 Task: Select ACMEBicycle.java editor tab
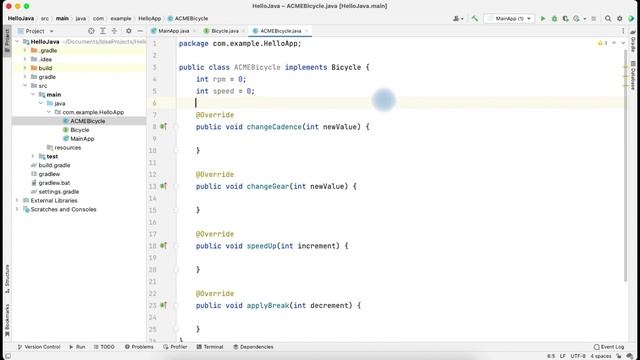[280, 31]
